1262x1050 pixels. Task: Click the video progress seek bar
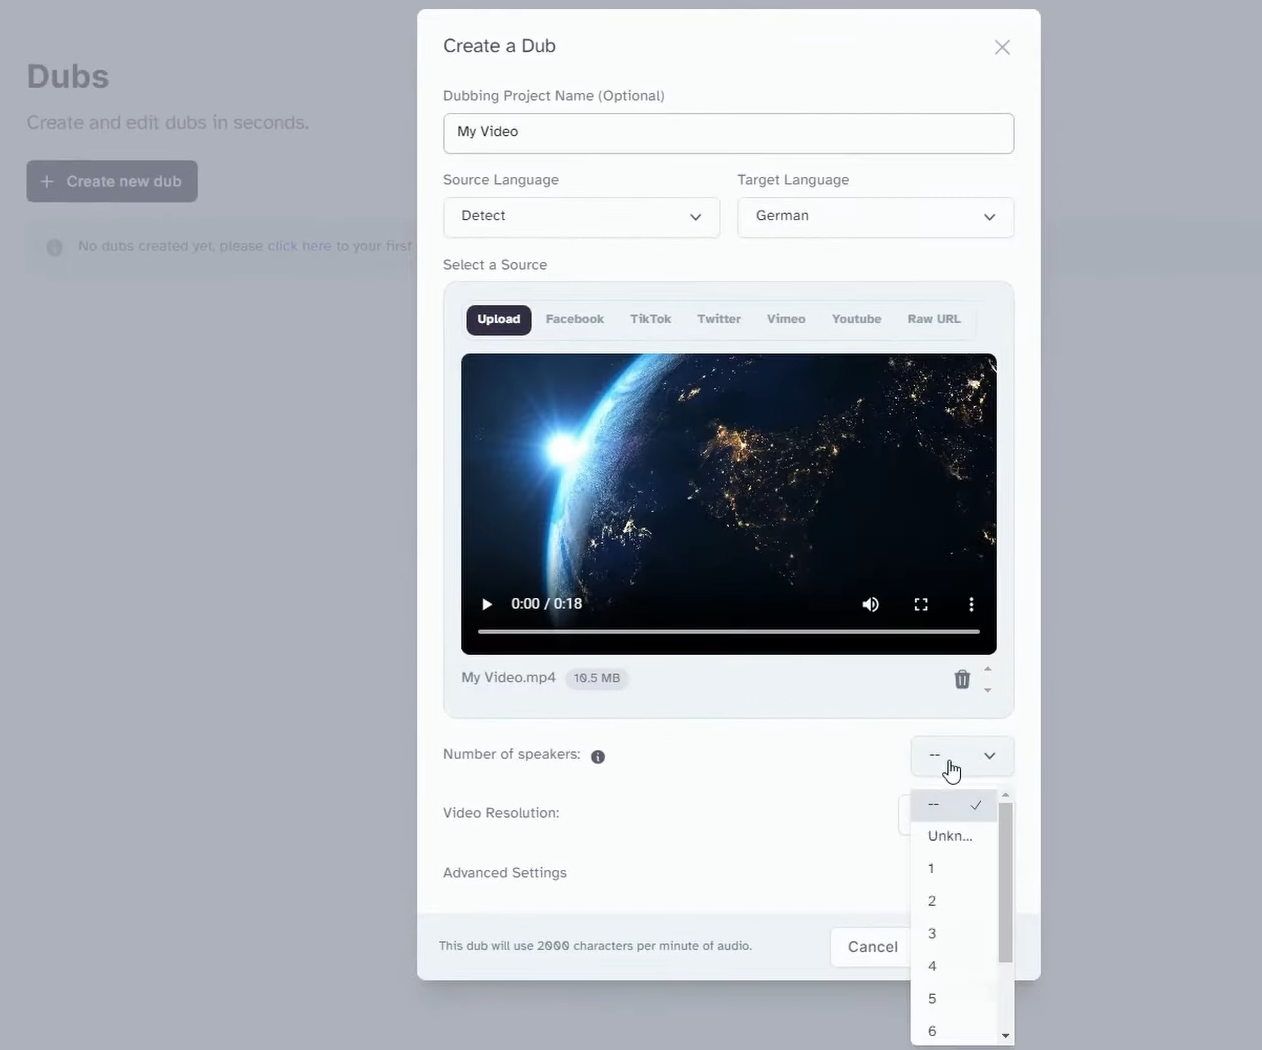point(728,632)
